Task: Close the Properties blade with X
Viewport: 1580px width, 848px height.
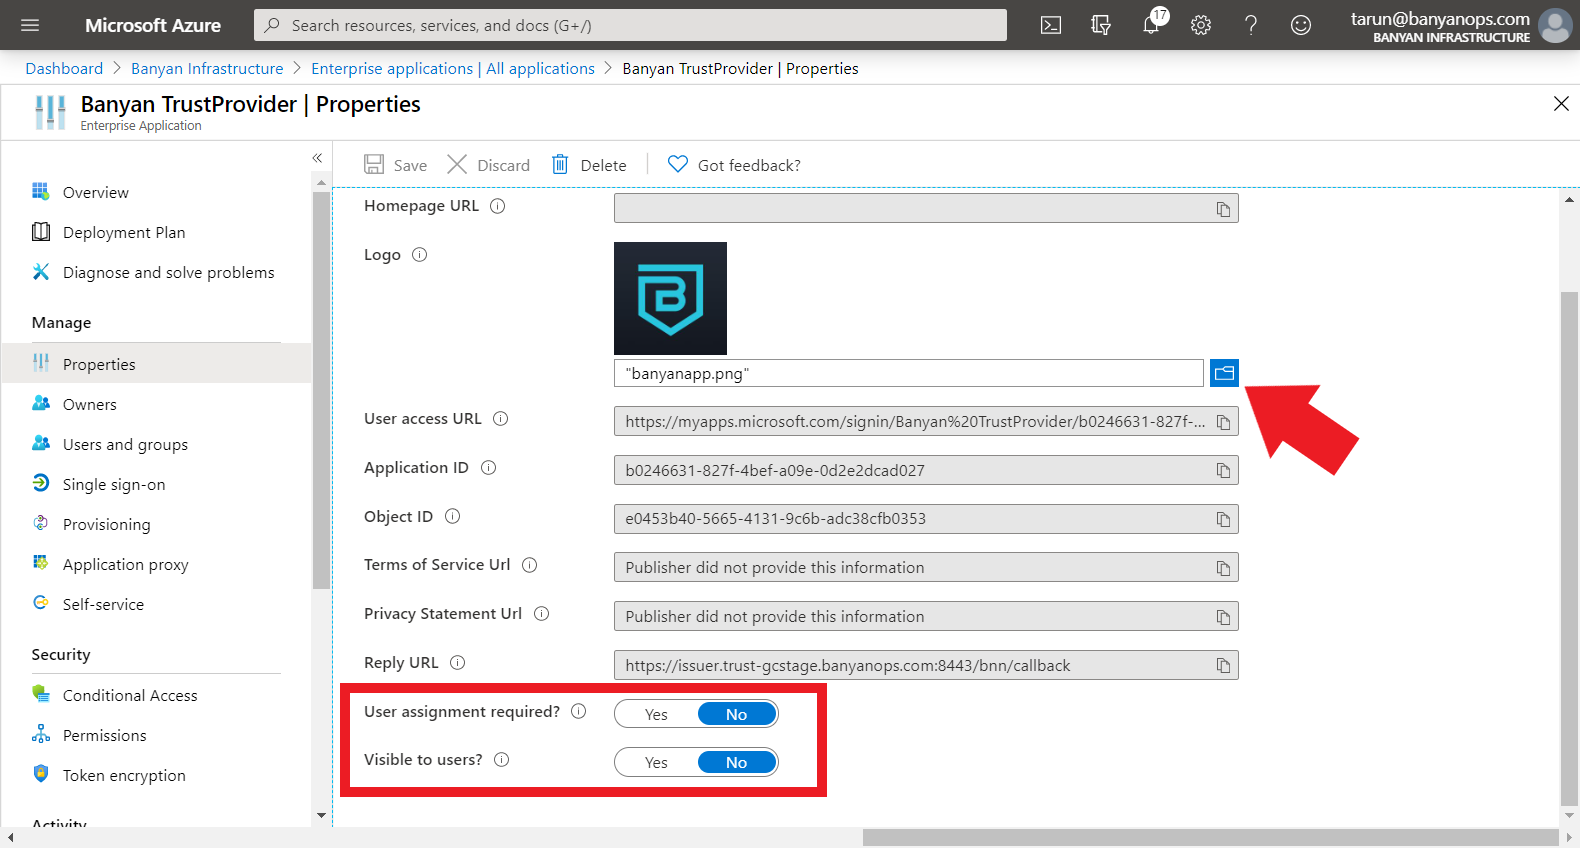Action: (1561, 104)
